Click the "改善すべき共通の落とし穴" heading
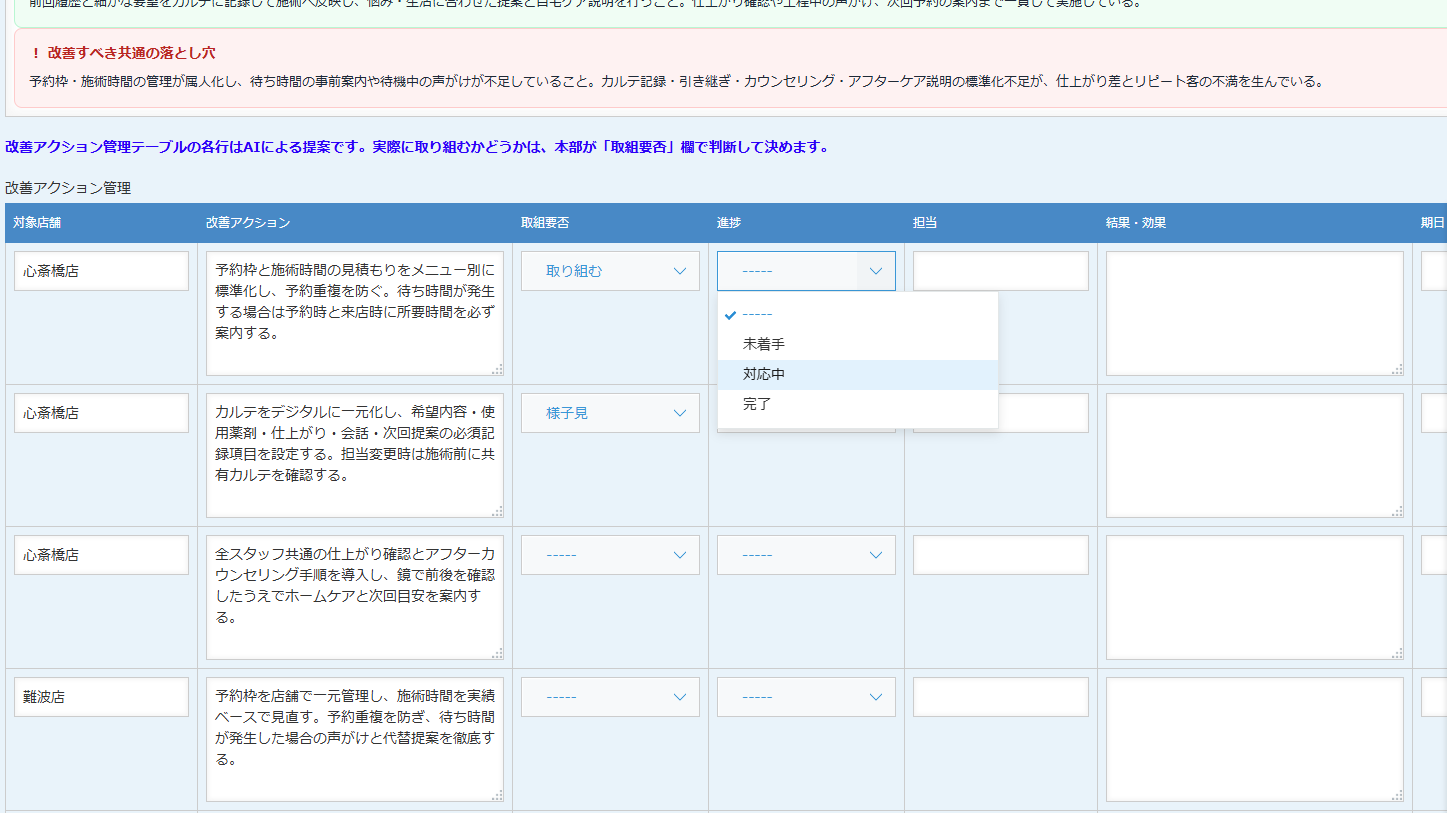The height and width of the screenshot is (813, 1447). (131, 53)
